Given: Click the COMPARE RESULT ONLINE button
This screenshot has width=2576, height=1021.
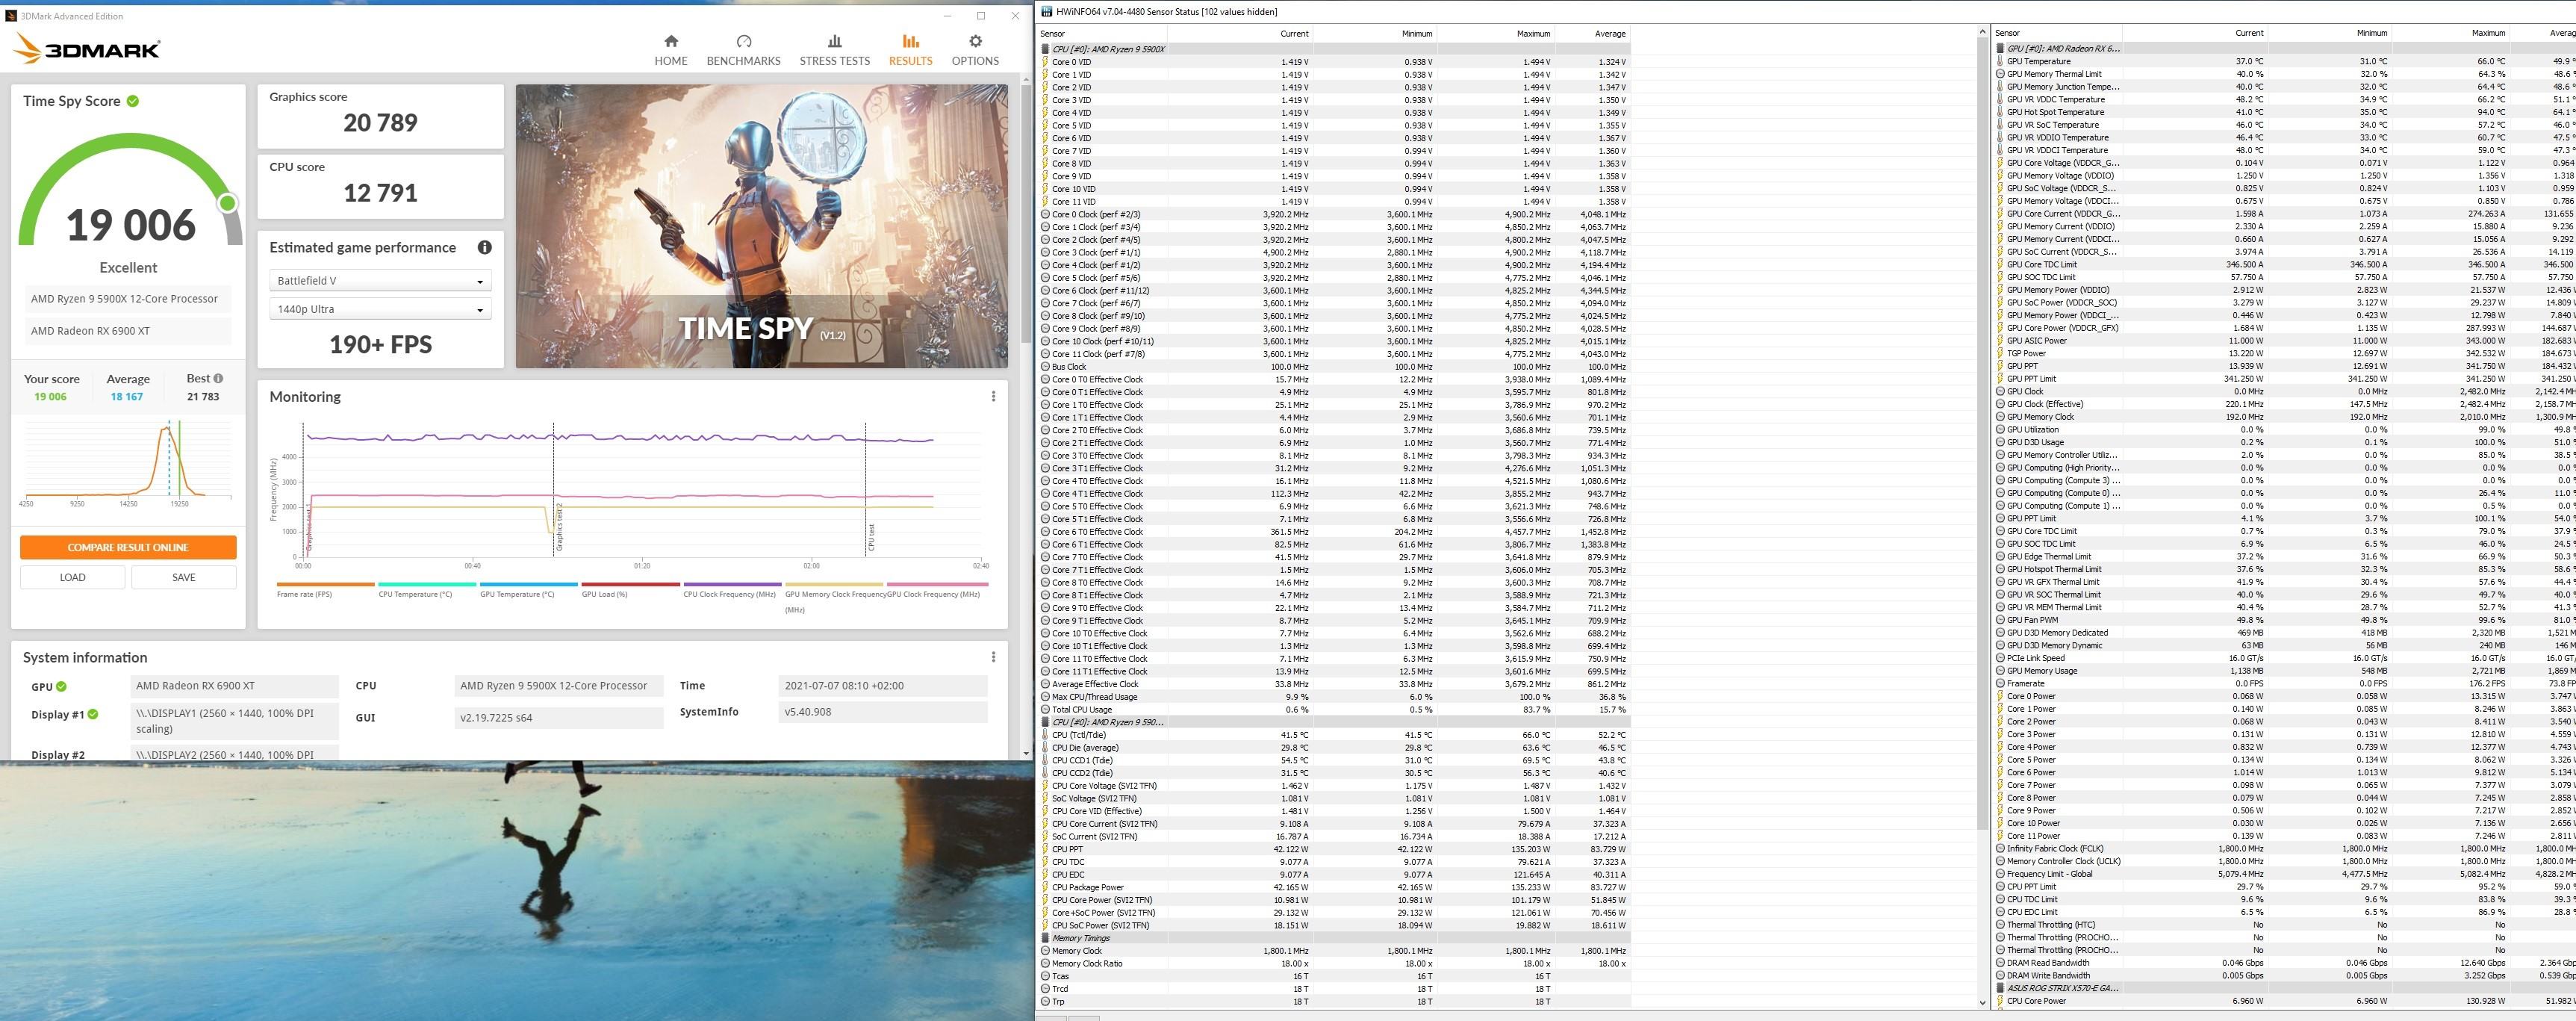Looking at the screenshot, I should pyautogui.click(x=128, y=547).
